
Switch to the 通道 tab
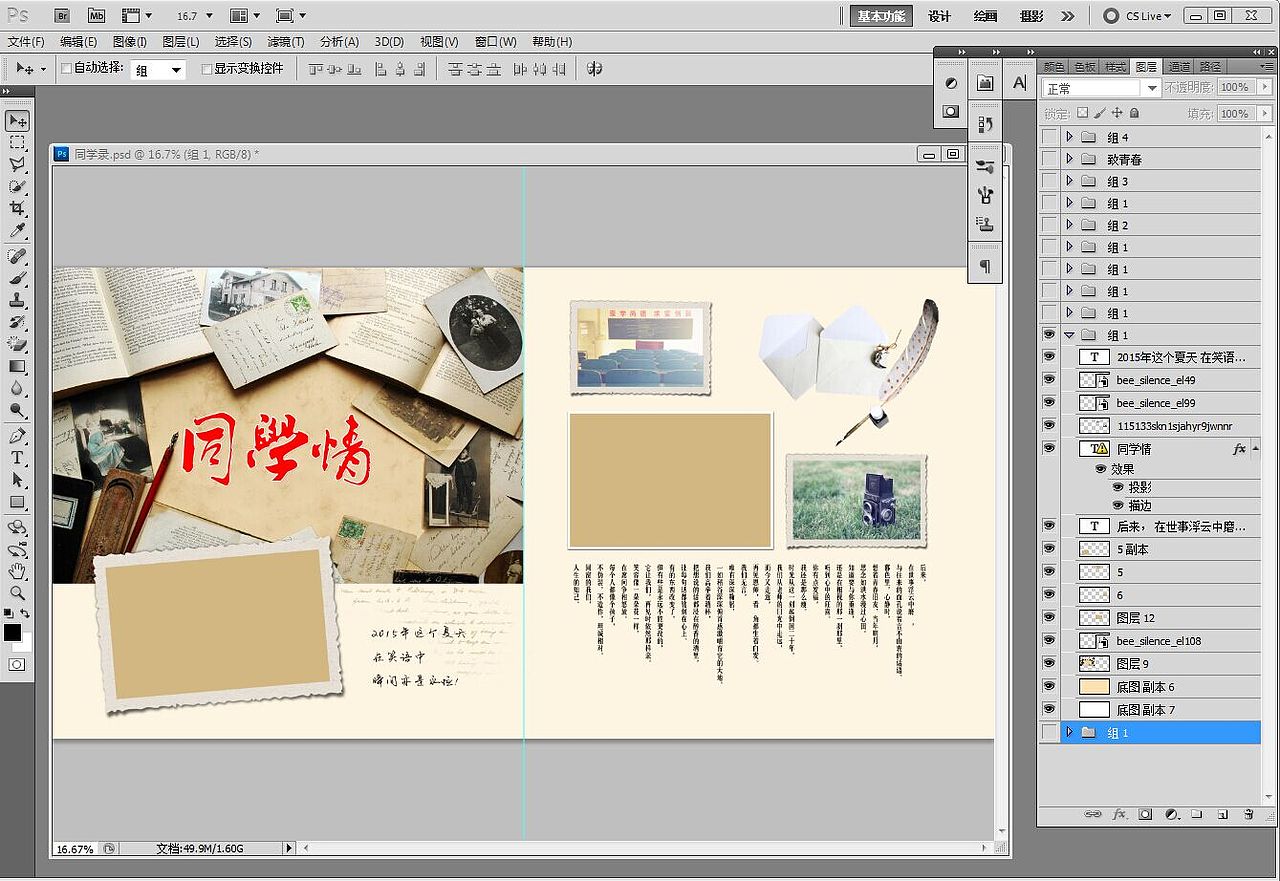[1178, 67]
